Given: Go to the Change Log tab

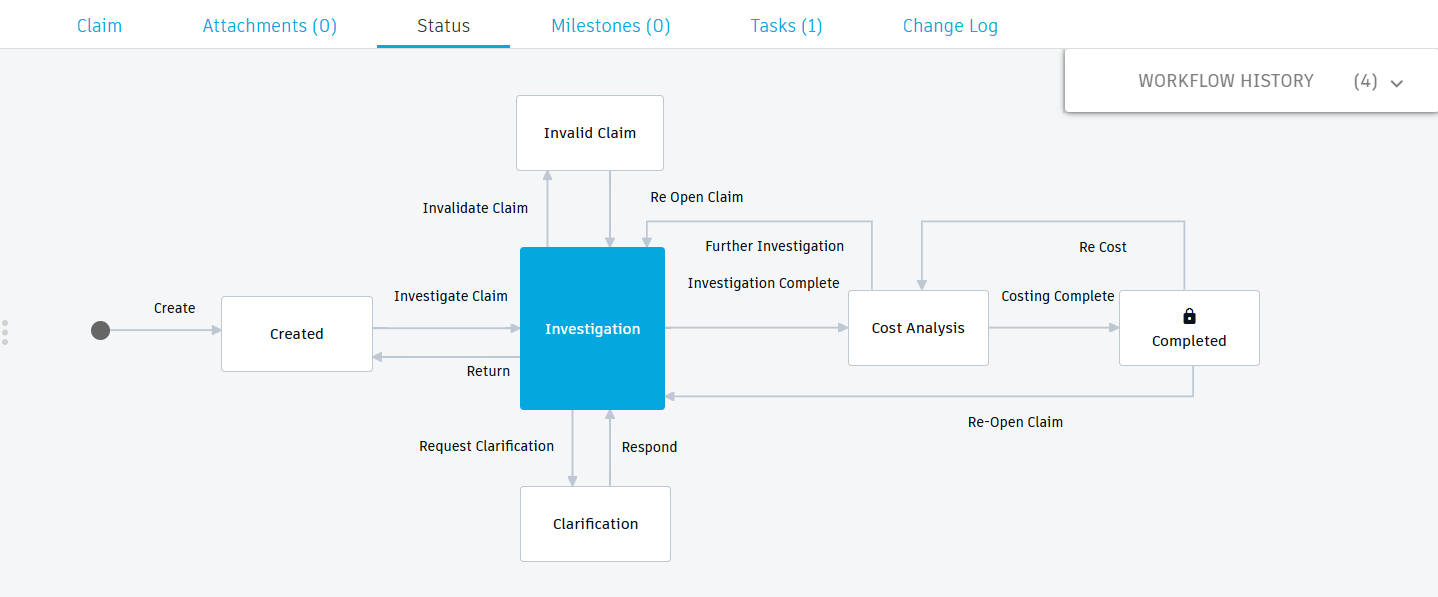Looking at the screenshot, I should pyautogui.click(x=950, y=25).
